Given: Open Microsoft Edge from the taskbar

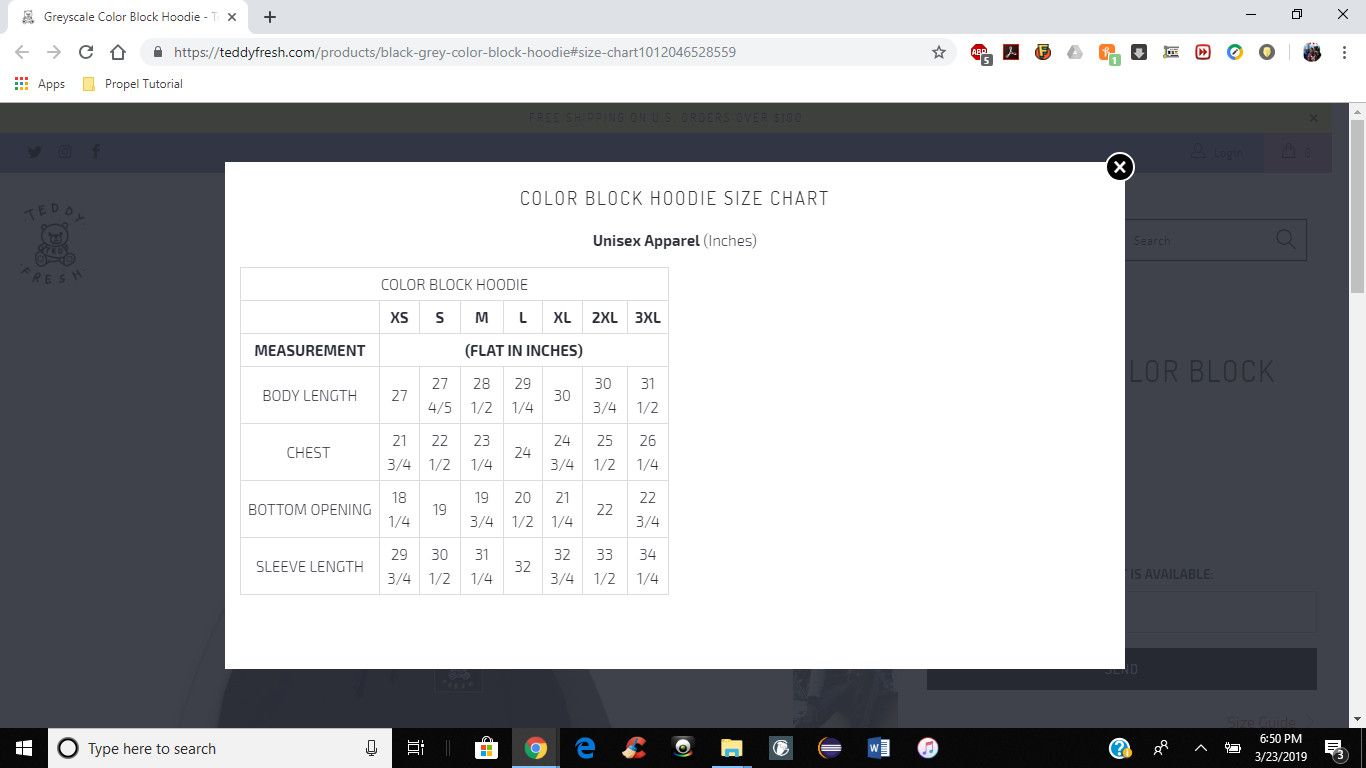Looking at the screenshot, I should pos(585,748).
